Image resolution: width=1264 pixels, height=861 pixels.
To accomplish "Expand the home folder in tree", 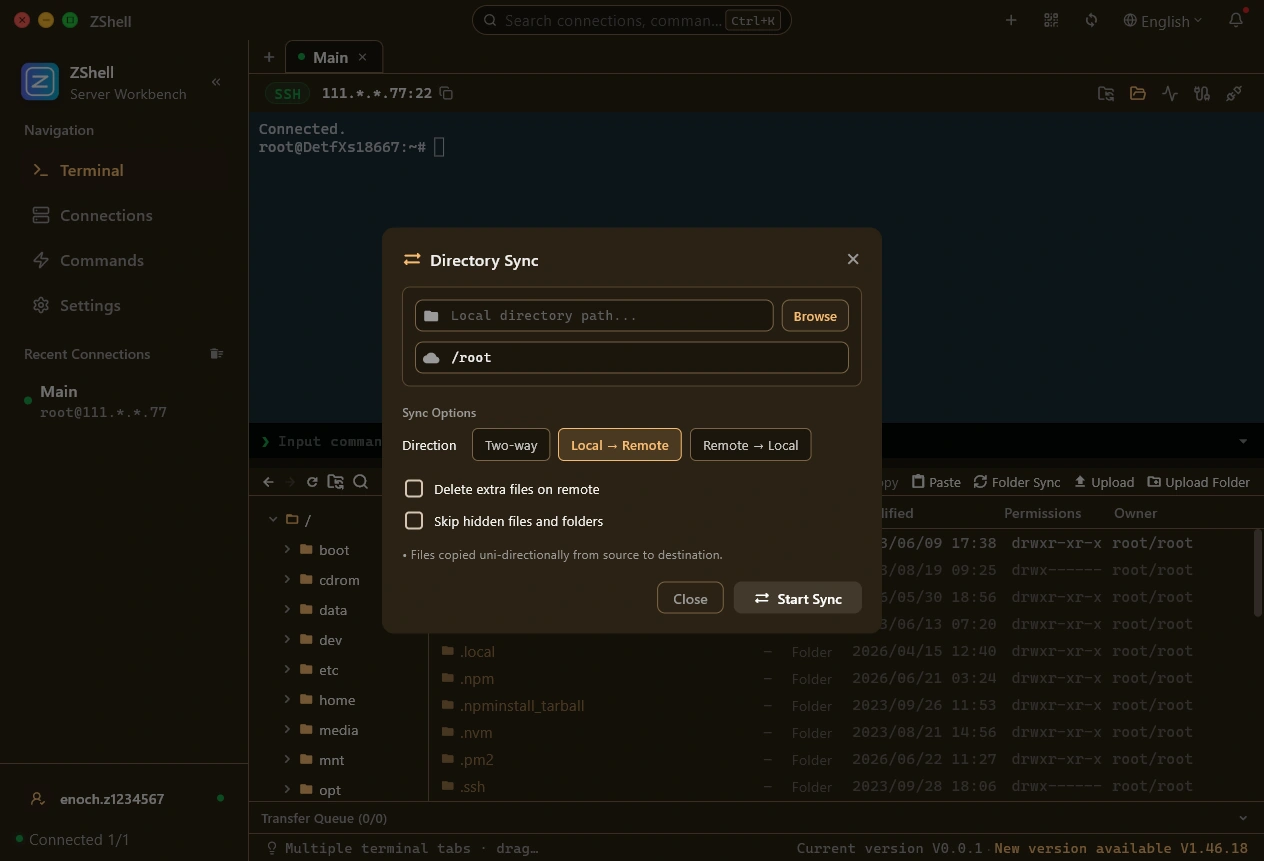I will (287, 699).
